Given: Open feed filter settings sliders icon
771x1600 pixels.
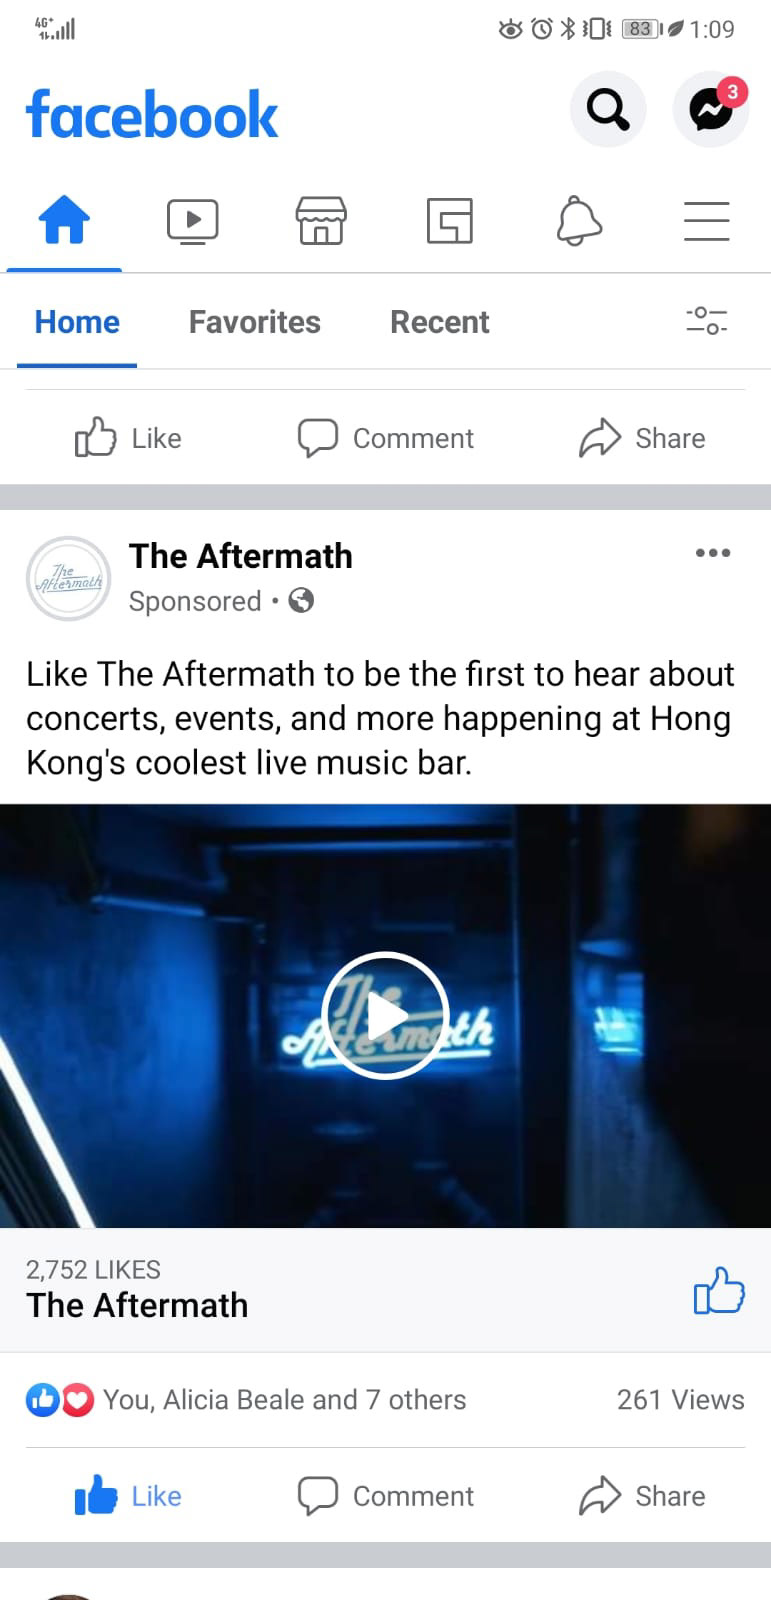Looking at the screenshot, I should 706,321.
